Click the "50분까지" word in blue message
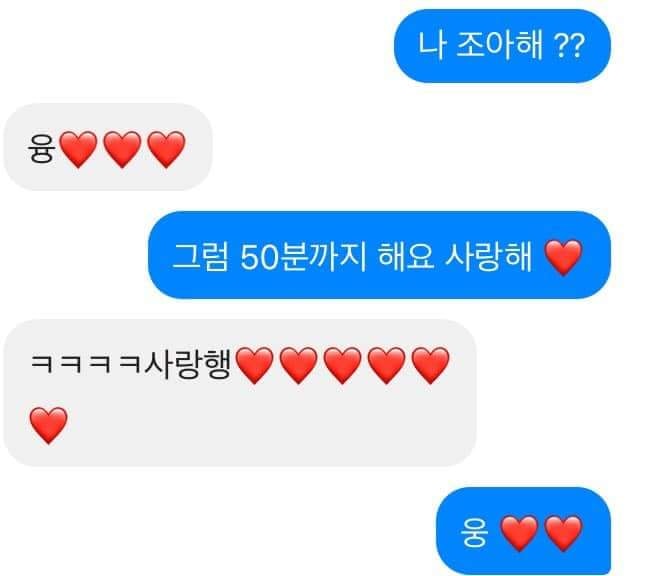 303,257
